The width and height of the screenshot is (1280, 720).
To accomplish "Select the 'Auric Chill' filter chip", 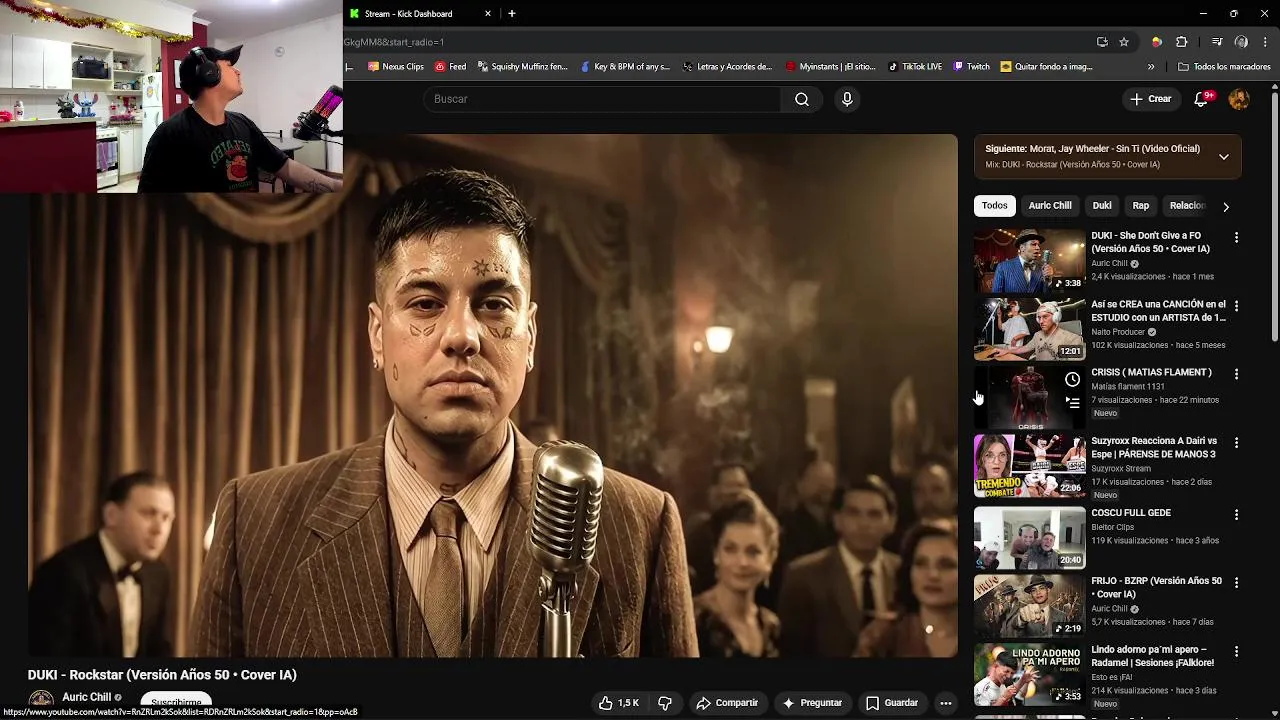I will (1050, 206).
